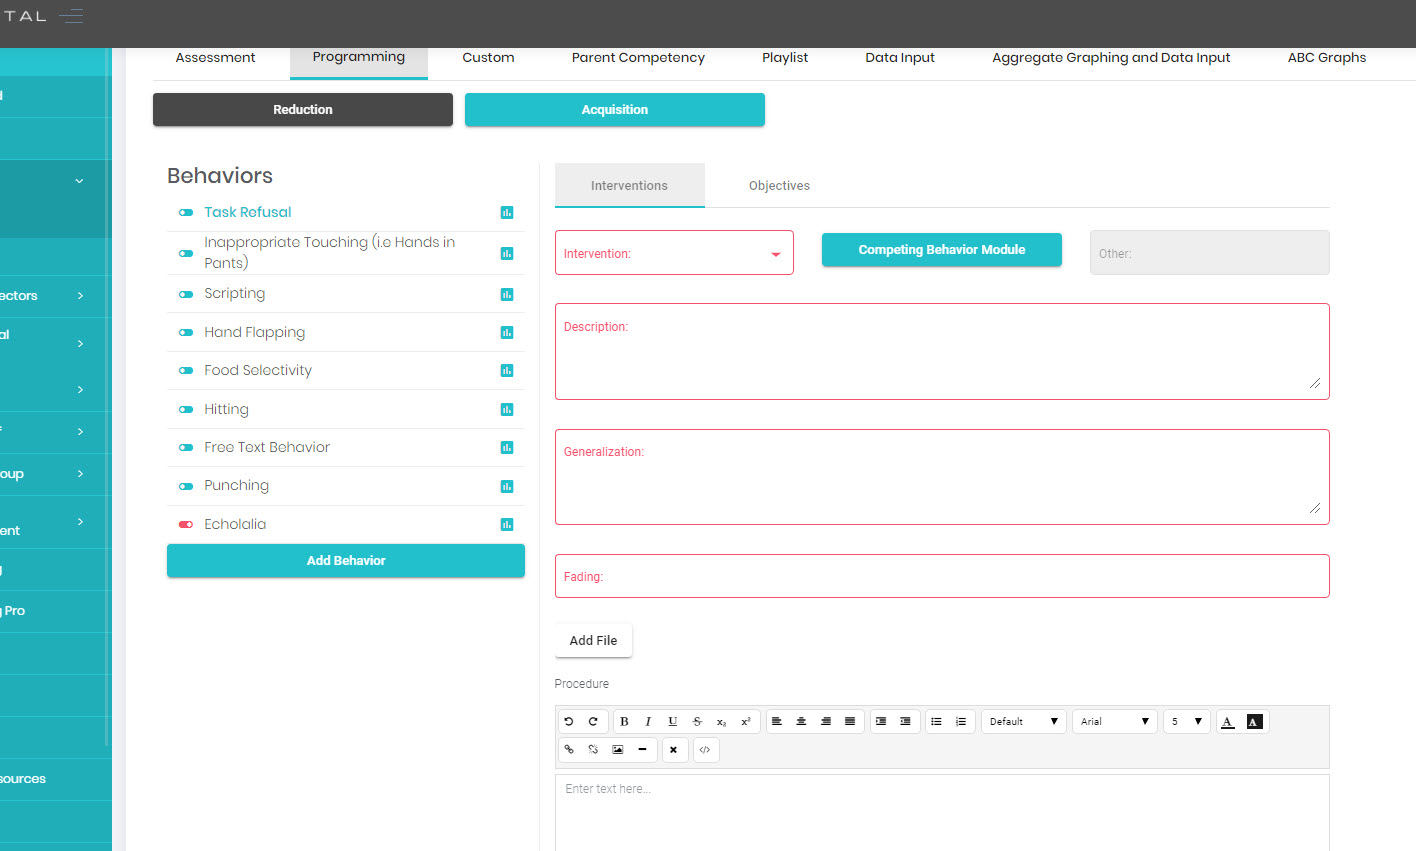The width and height of the screenshot is (1416, 851).
Task: Click the Add File button
Action: click(593, 641)
